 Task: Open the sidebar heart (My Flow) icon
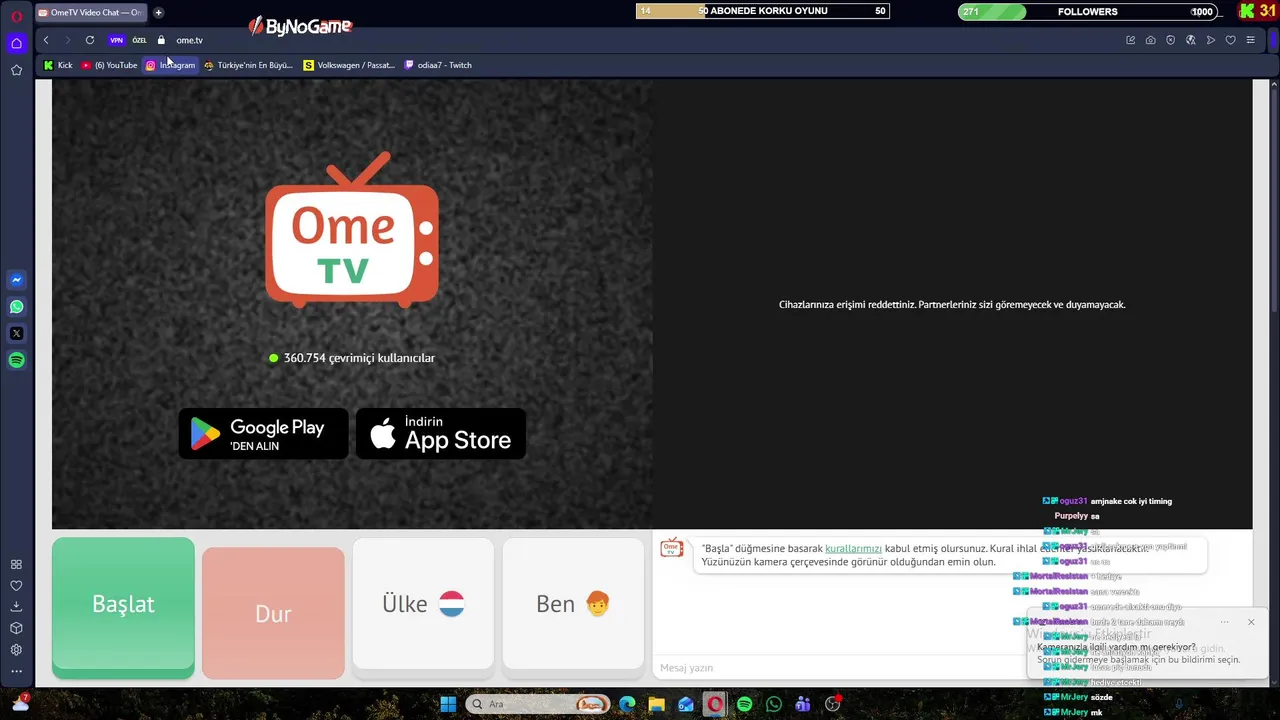(x=16, y=586)
